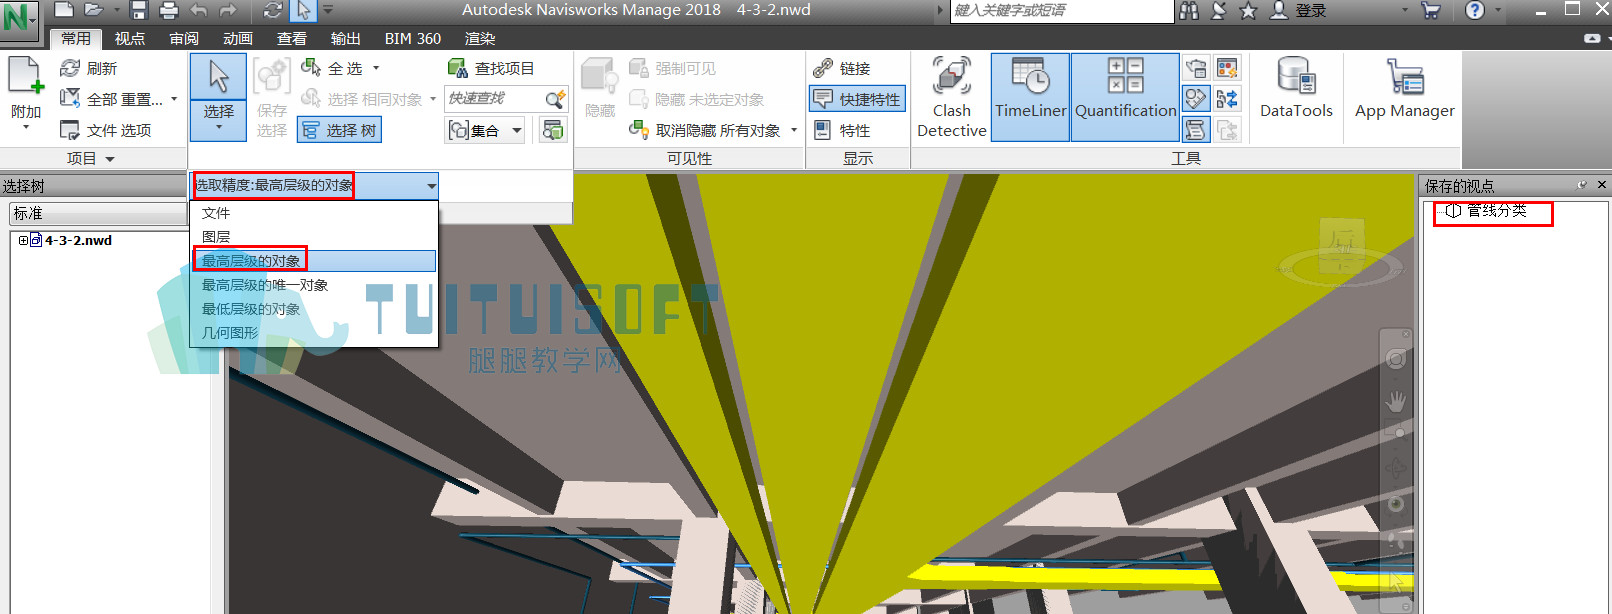Click the 刷新 refresh icon in ribbon
This screenshot has width=1612, height=614.
(x=70, y=68)
